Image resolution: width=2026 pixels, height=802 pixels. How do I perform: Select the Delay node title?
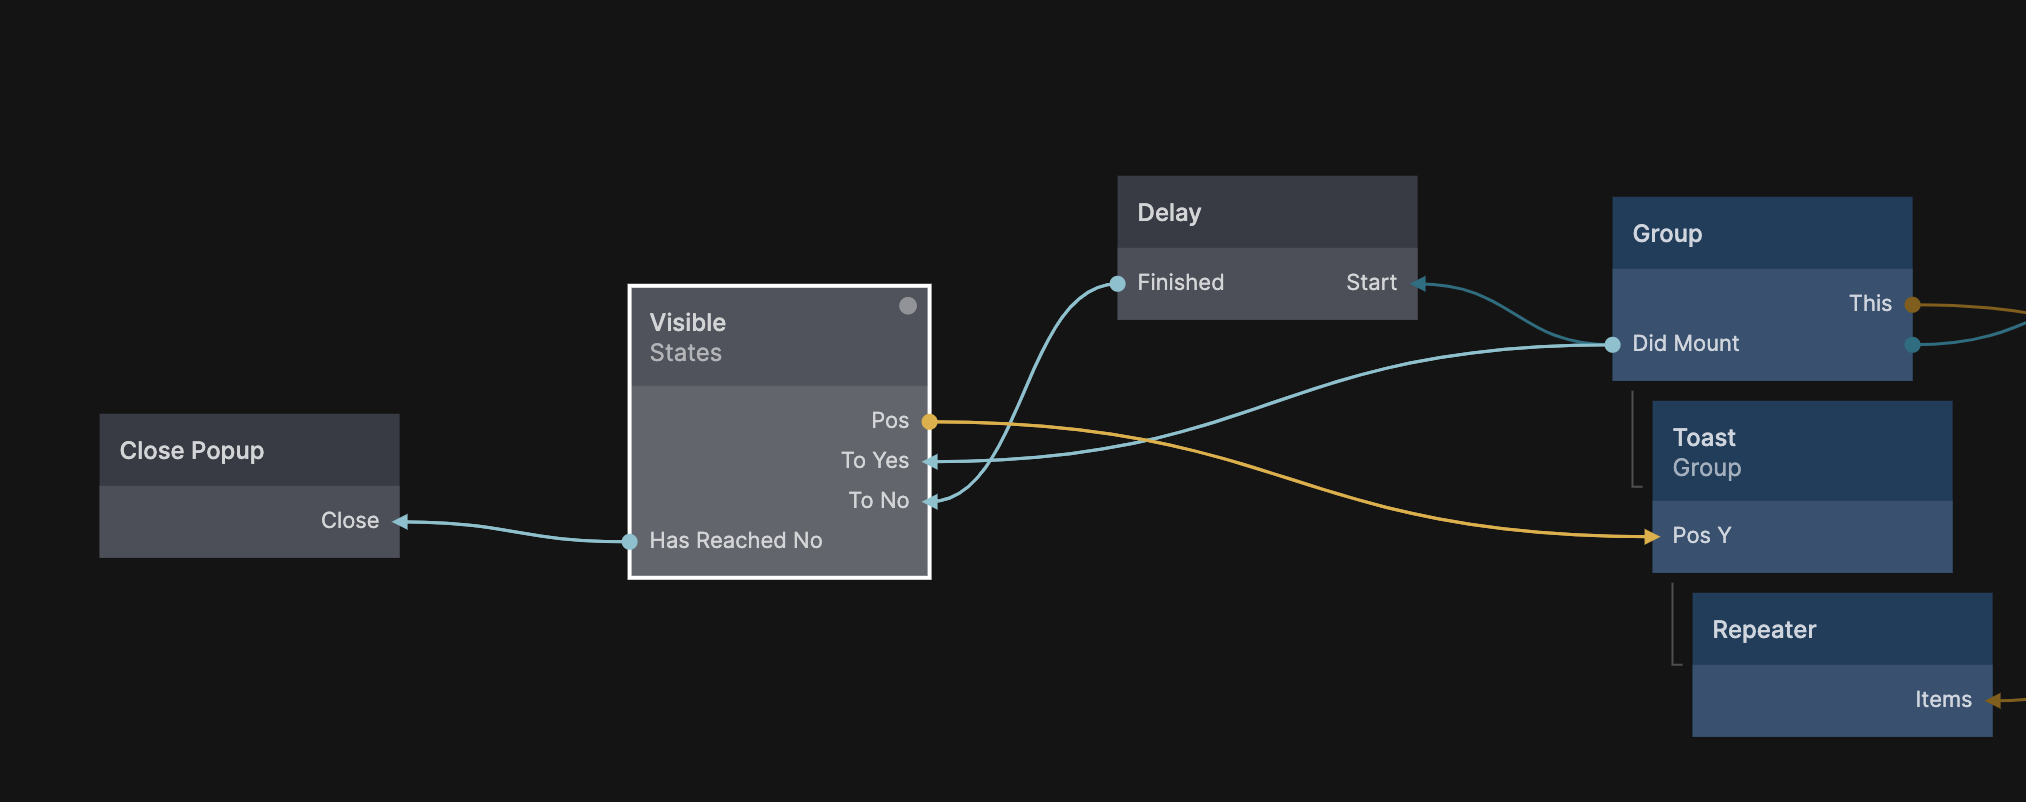1169,213
